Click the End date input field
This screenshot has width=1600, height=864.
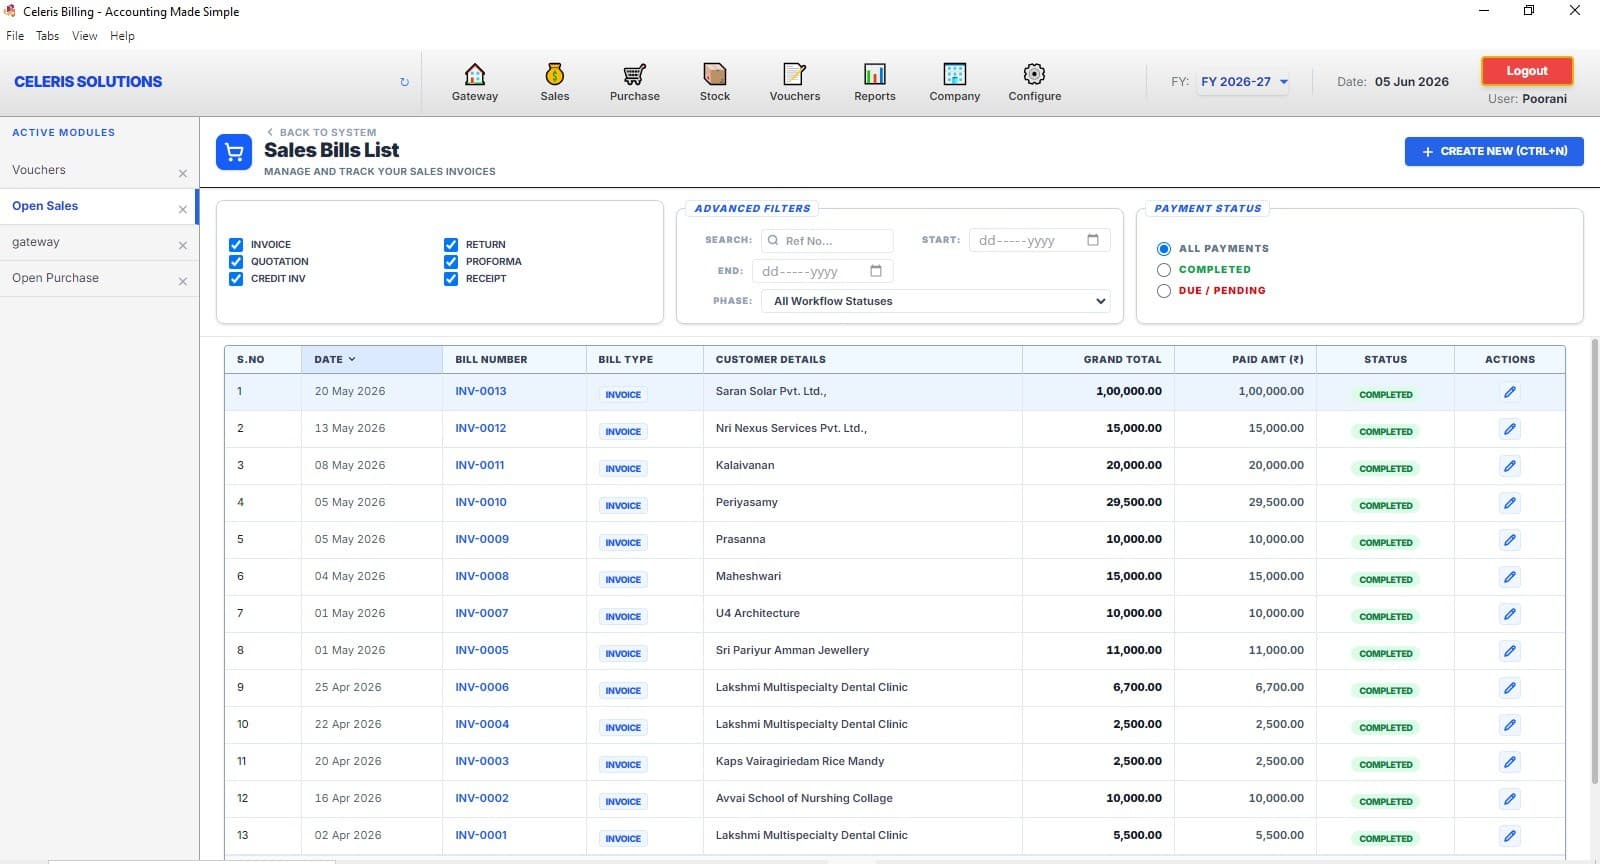point(822,271)
